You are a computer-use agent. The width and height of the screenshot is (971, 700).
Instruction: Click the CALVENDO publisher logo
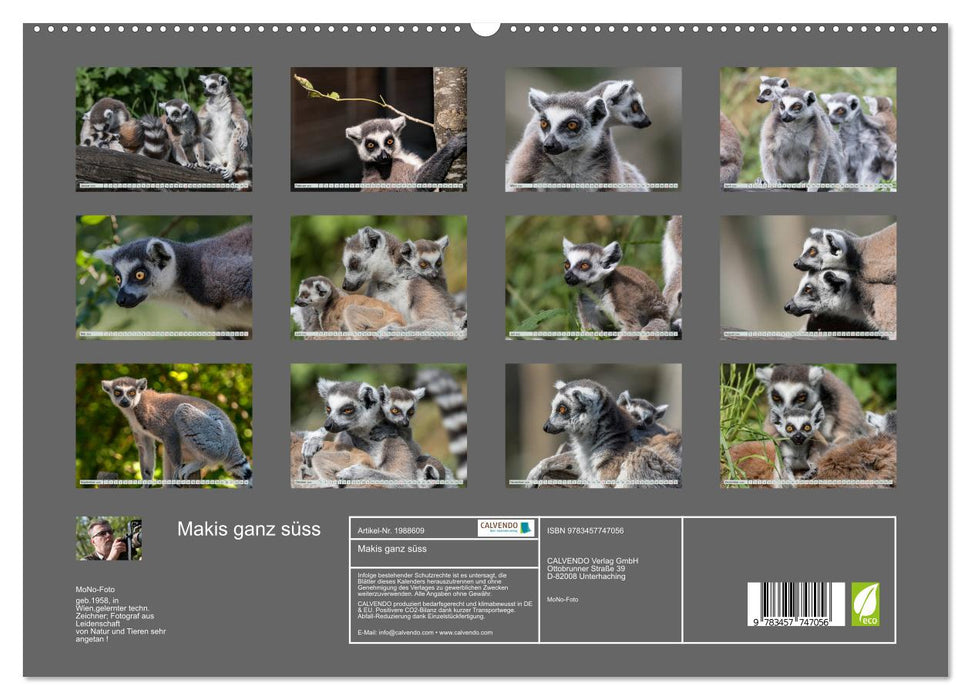[505, 528]
